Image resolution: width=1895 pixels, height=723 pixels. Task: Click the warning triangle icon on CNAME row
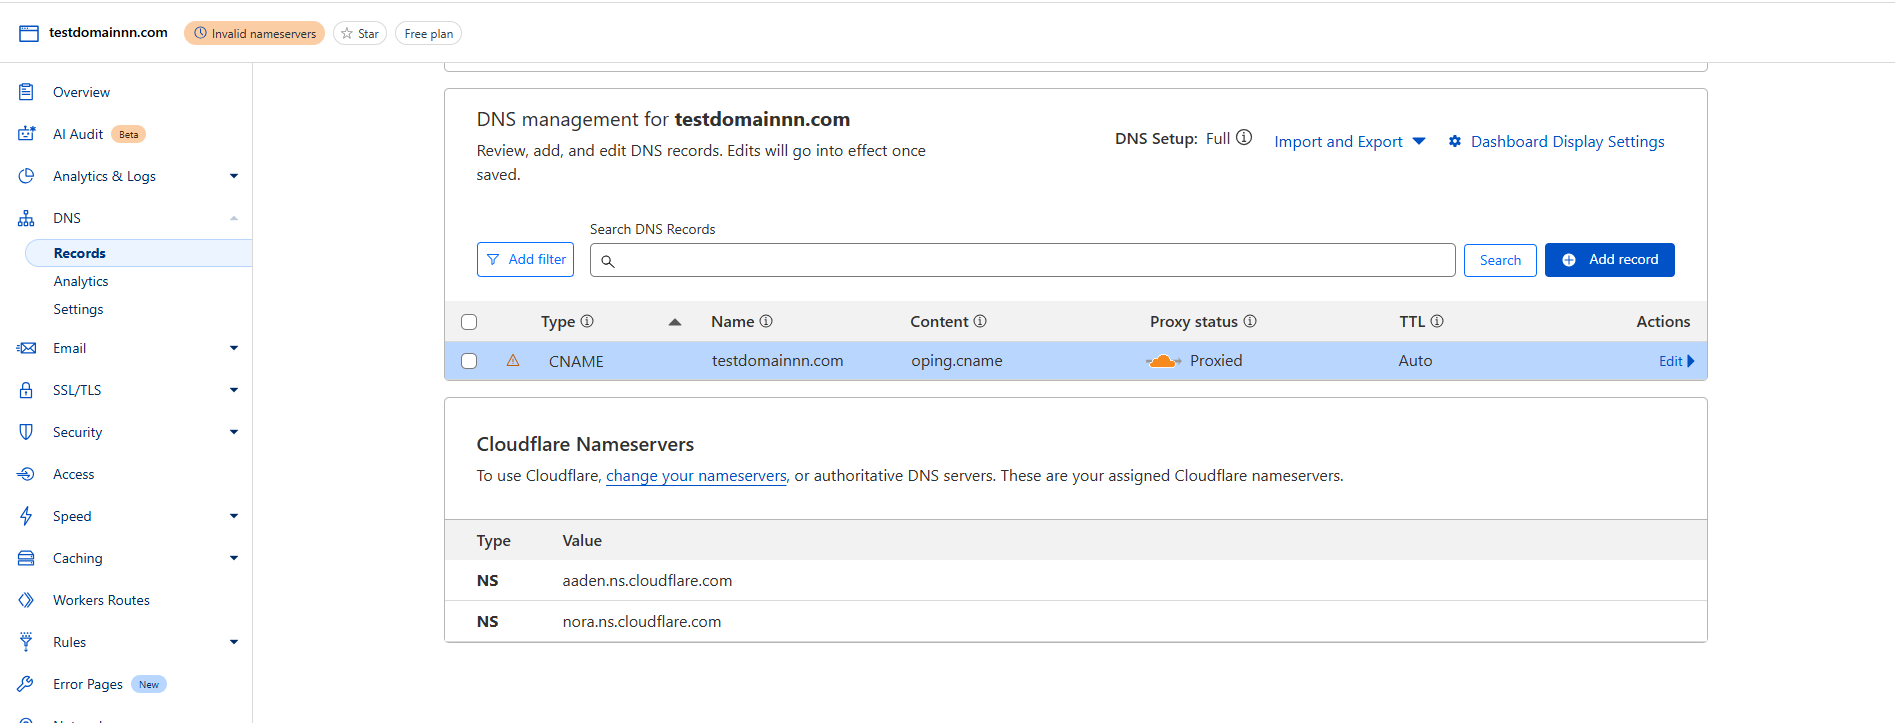tap(513, 360)
